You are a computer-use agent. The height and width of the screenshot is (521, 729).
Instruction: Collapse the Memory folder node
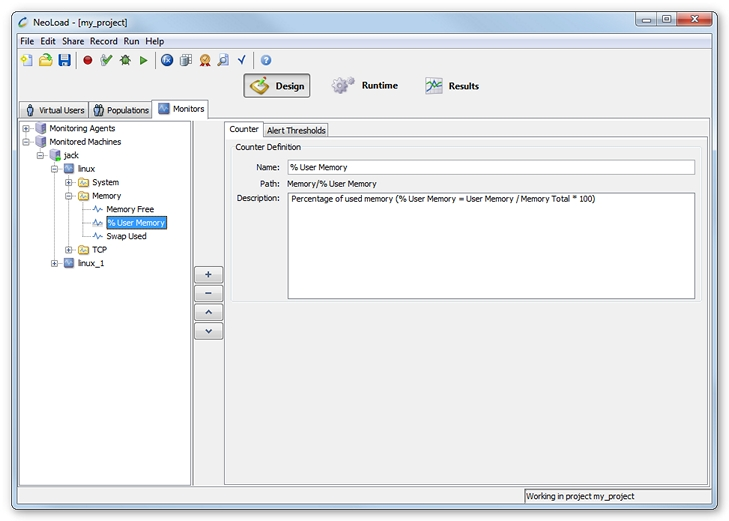(x=69, y=196)
